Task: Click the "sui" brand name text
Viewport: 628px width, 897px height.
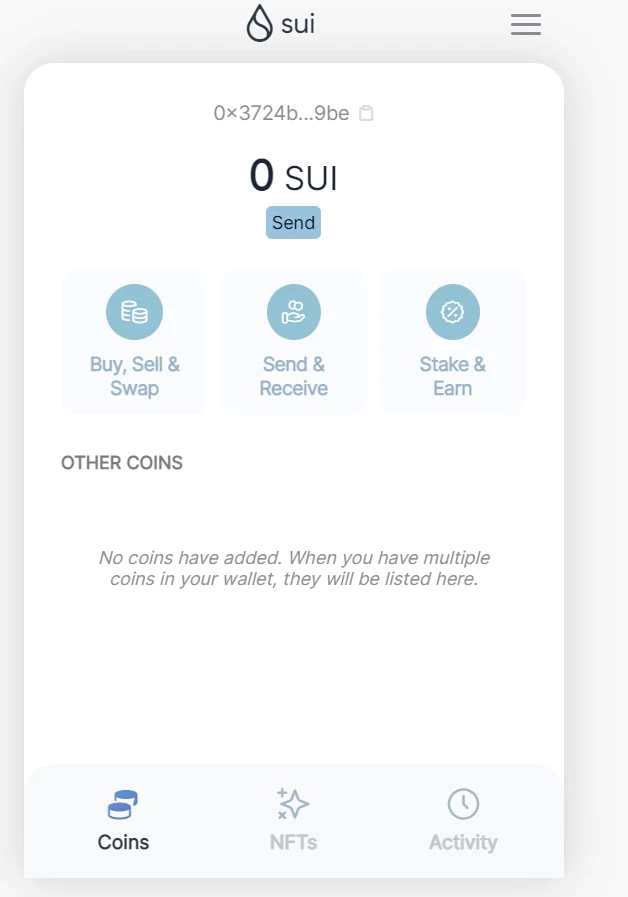Action: [298, 24]
